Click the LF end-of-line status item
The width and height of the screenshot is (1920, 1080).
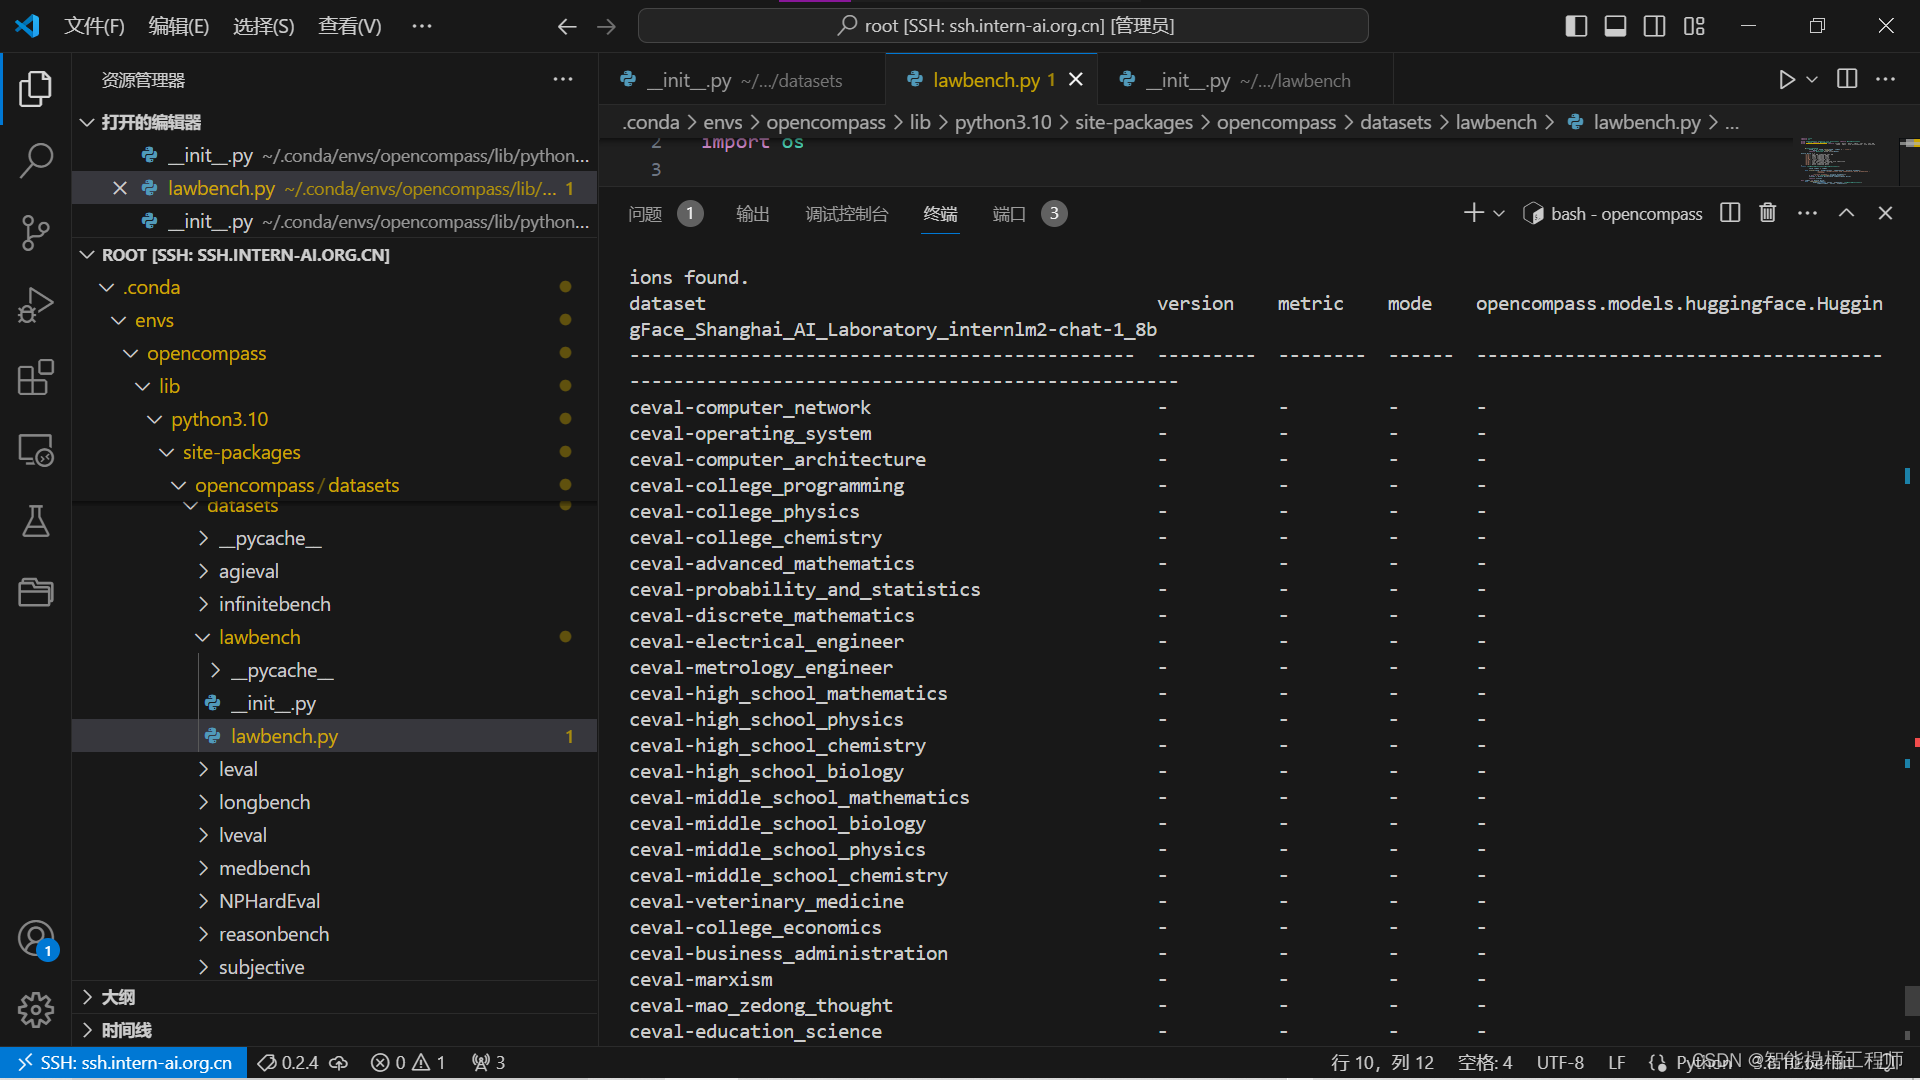tap(1616, 1062)
